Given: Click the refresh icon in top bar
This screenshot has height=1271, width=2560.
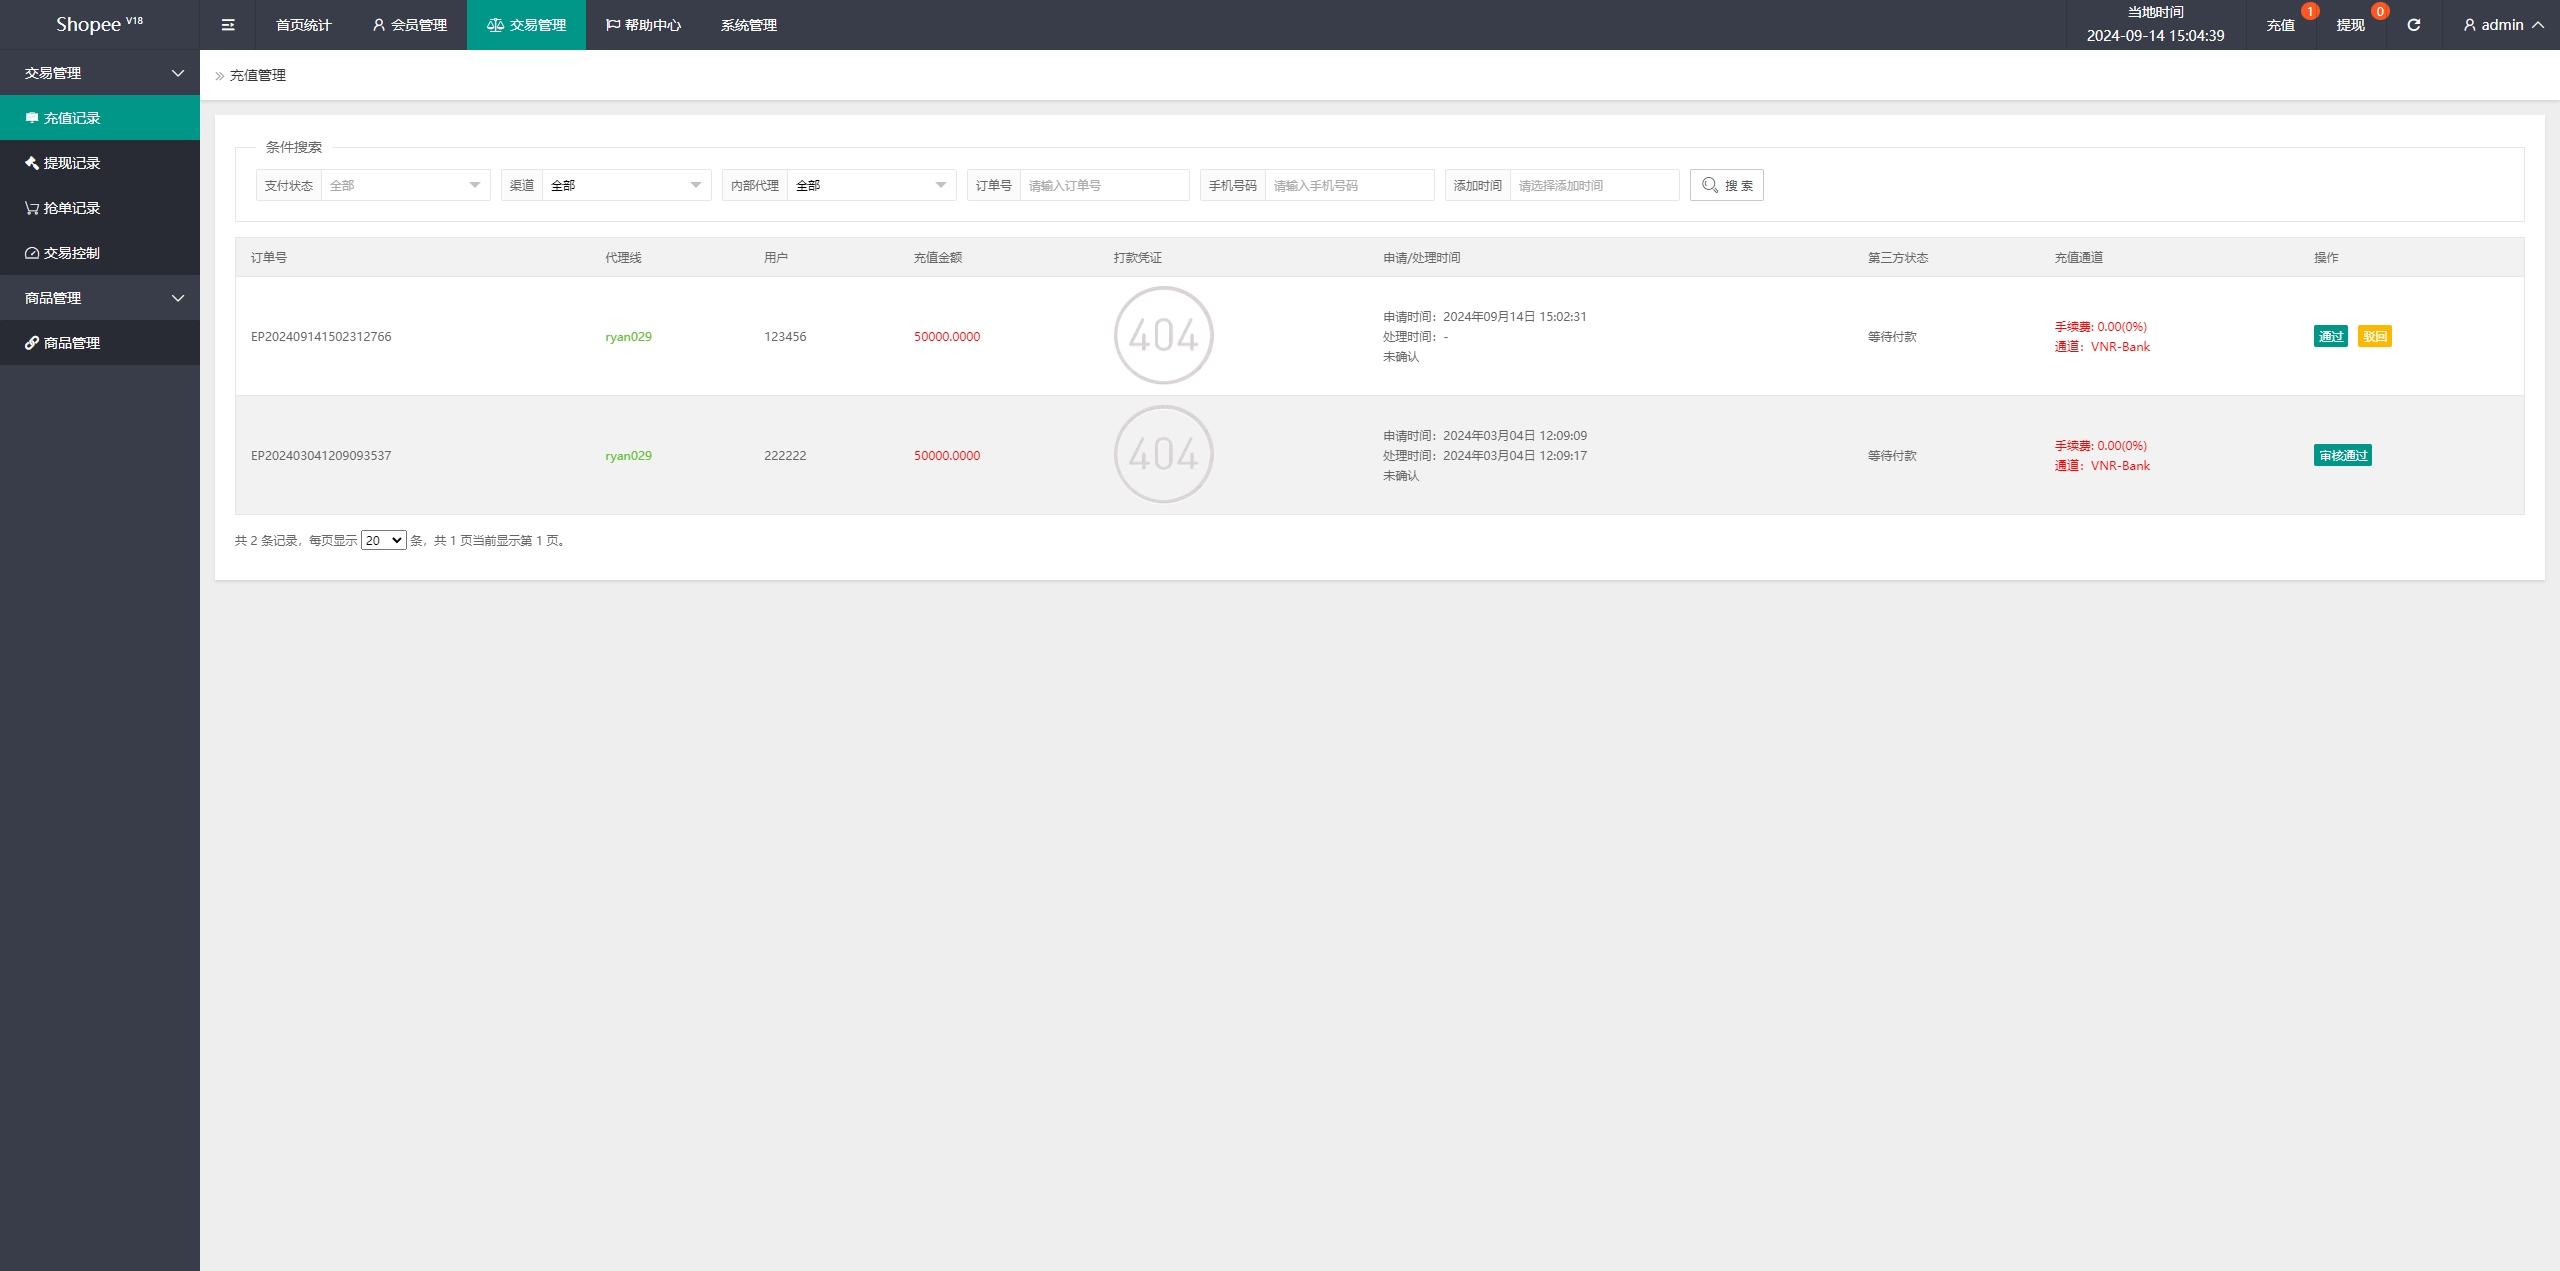Looking at the screenshot, I should click(x=2413, y=25).
